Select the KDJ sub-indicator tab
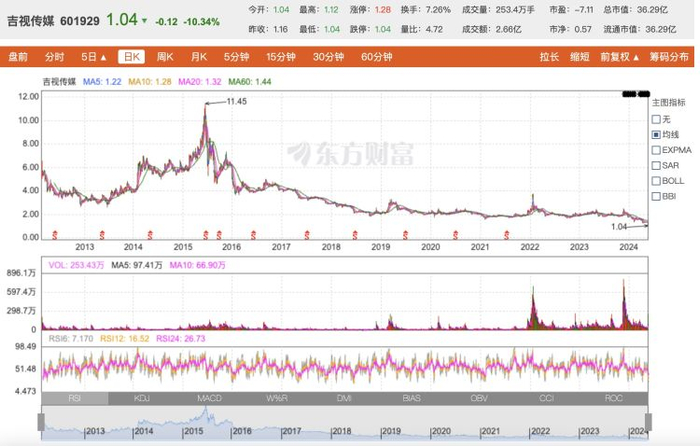 pyautogui.click(x=142, y=398)
